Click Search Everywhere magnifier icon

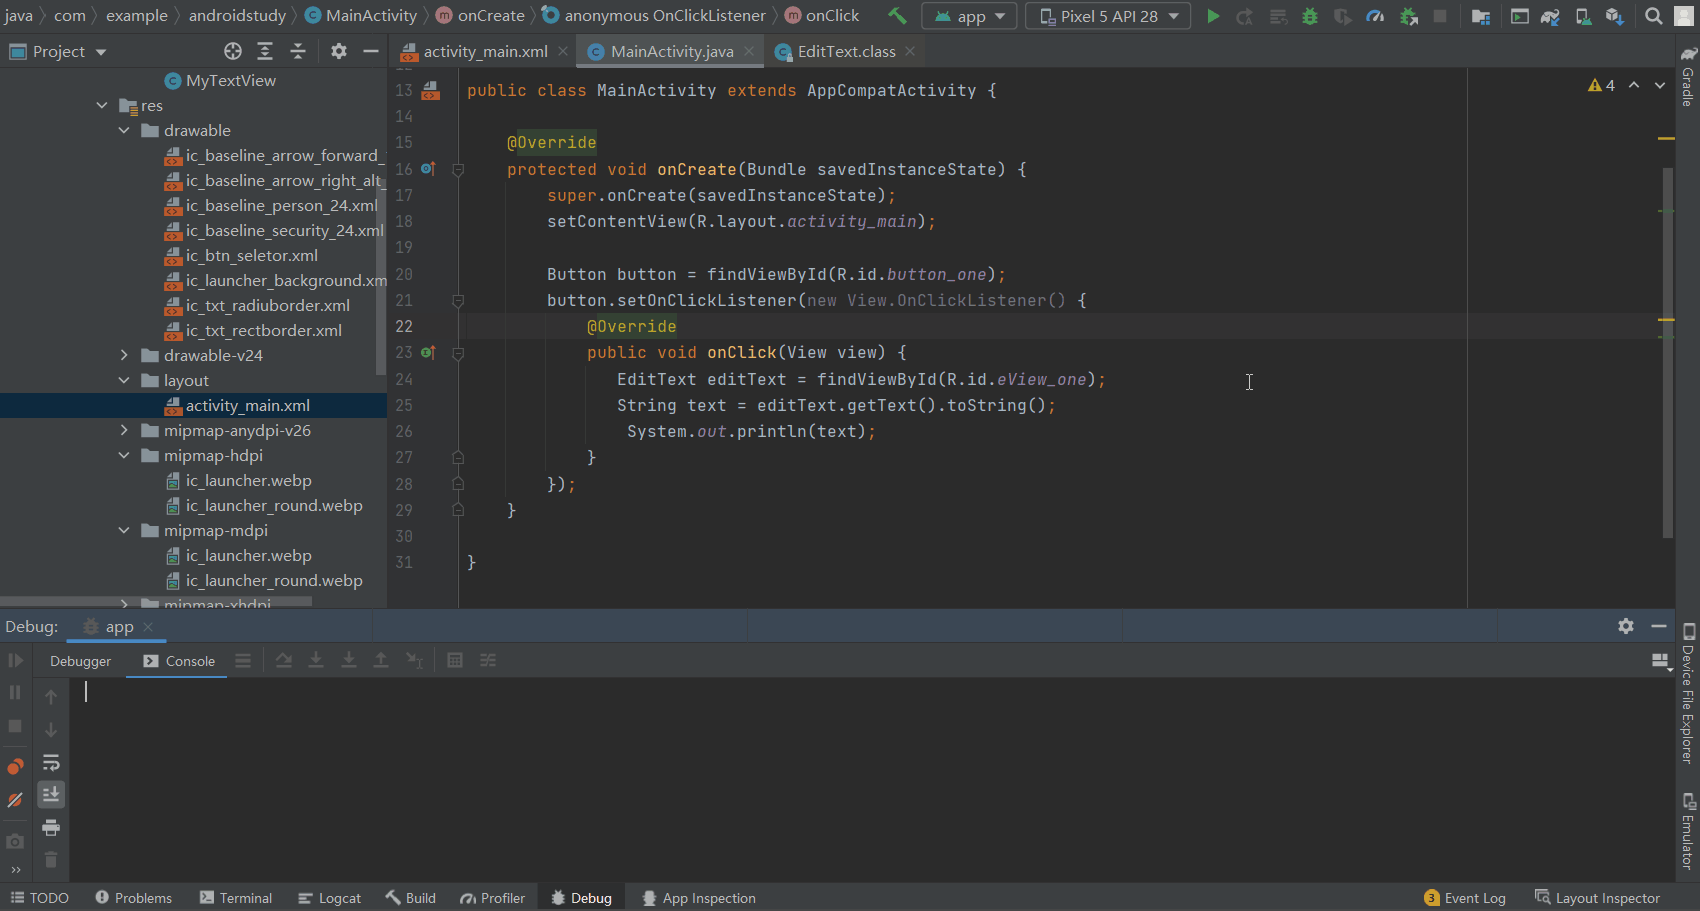(1653, 16)
